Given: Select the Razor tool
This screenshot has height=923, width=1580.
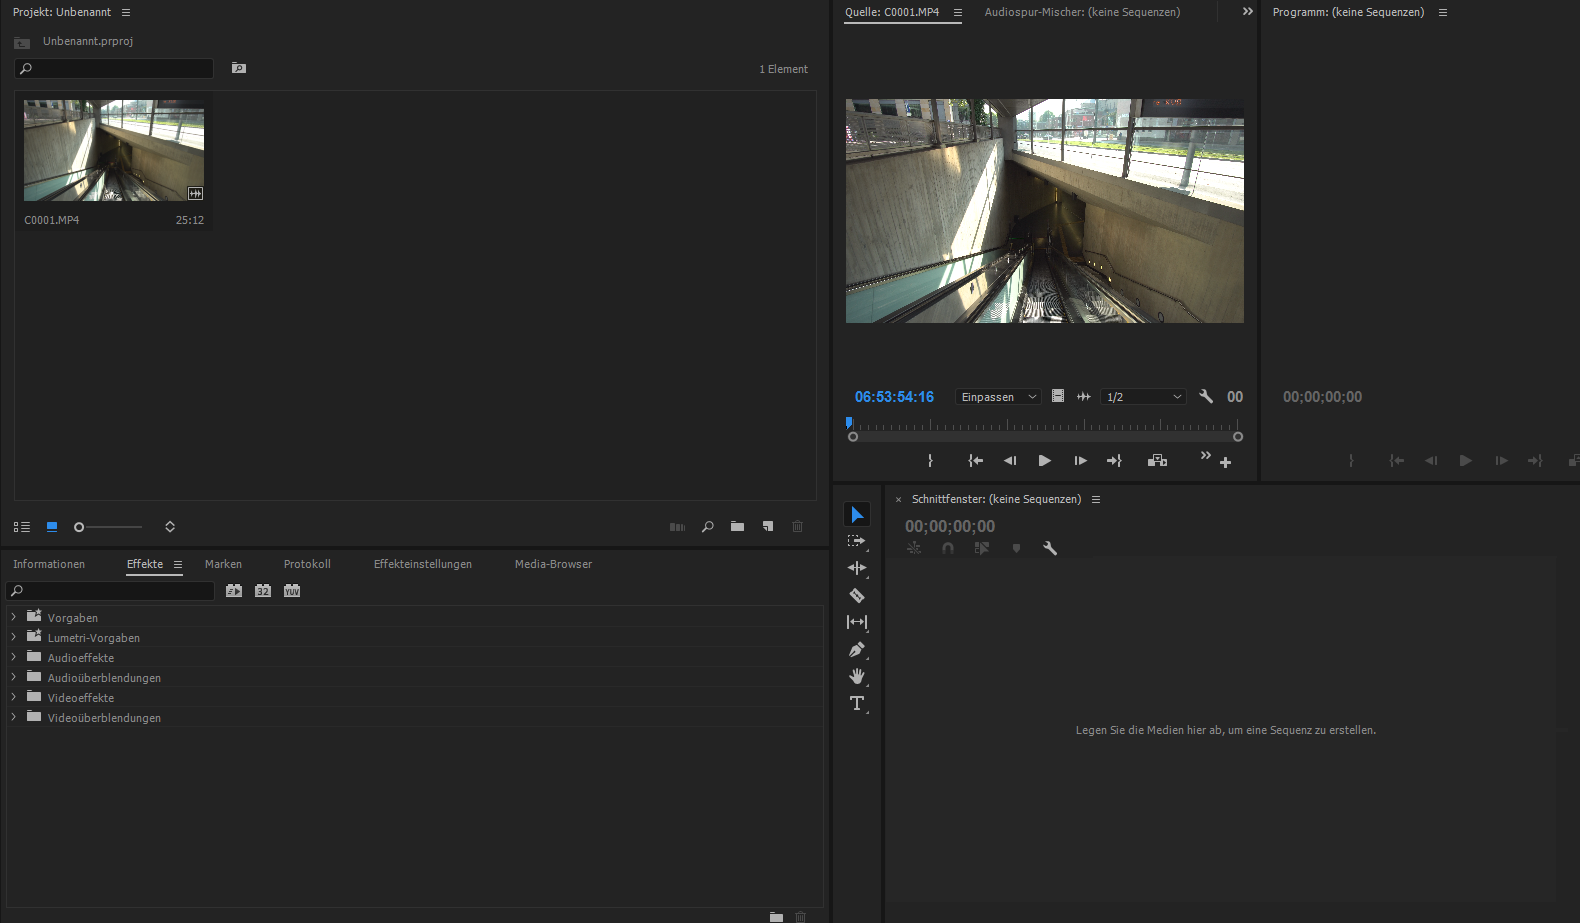Looking at the screenshot, I should pyautogui.click(x=857, y=595).
